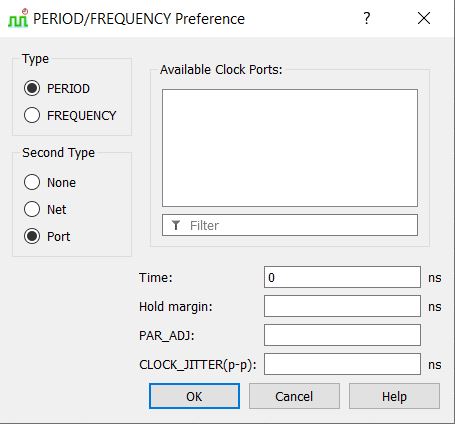Click the dialog title bar text
Screen dimensions: 455x424
pyautogui.click(x=139, y=19)
